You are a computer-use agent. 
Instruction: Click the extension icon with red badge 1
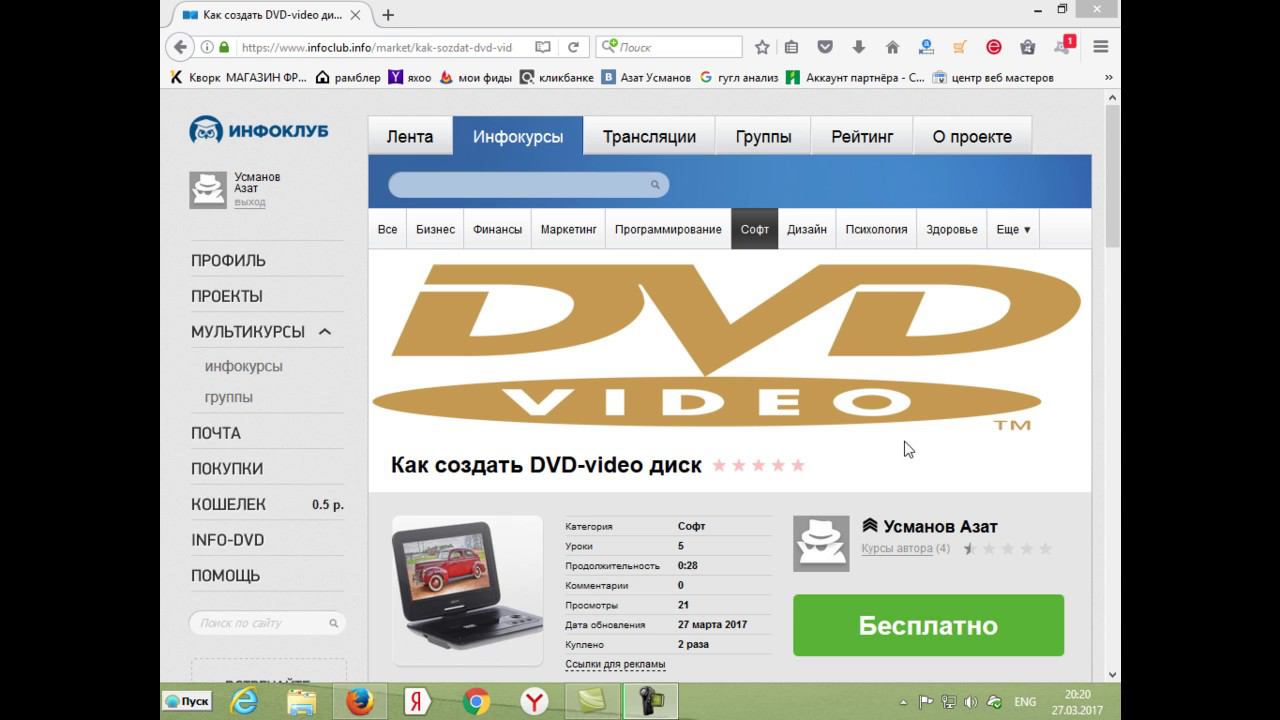tap(1063, 46)
